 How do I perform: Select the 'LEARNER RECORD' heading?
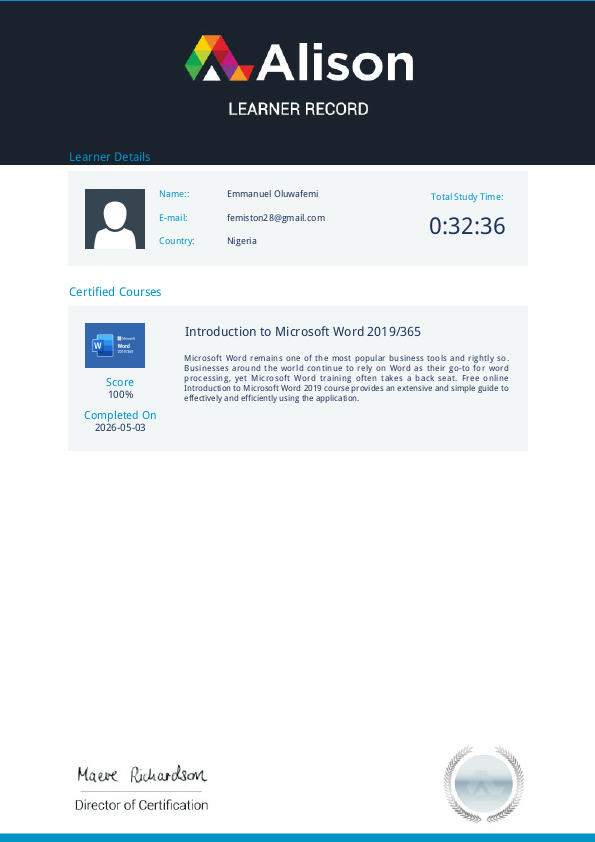[x=298, y=109]
